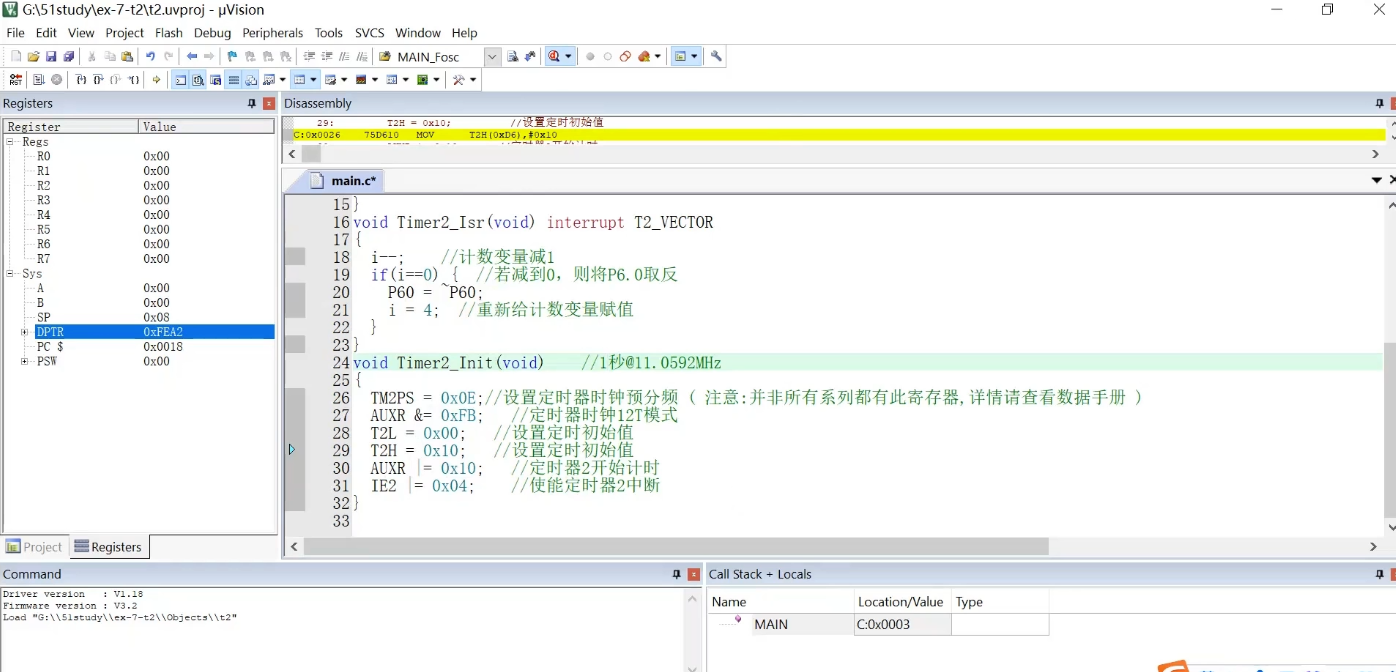Insert a bookmark using the flag icon

pos(232,57)
